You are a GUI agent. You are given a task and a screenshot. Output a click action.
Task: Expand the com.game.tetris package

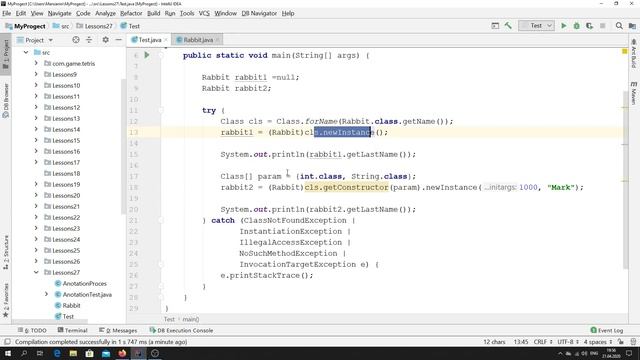(x=36, y=63)
